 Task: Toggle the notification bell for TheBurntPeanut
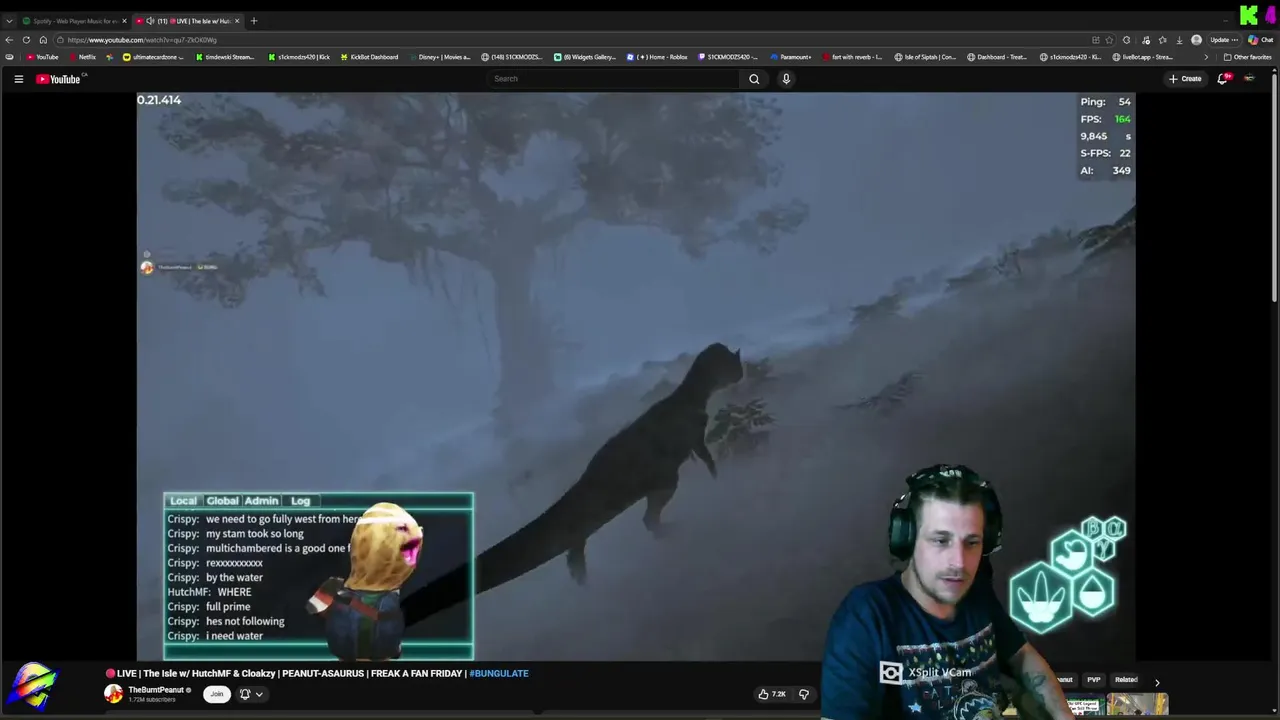tap(244, 694)
